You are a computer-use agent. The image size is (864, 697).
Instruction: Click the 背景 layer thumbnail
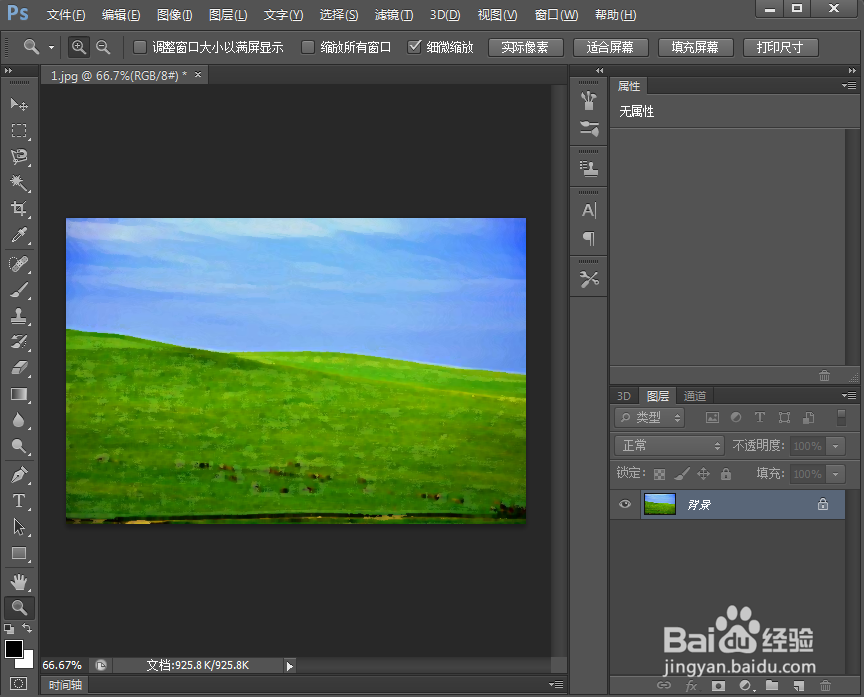click(x=661, y=504)
